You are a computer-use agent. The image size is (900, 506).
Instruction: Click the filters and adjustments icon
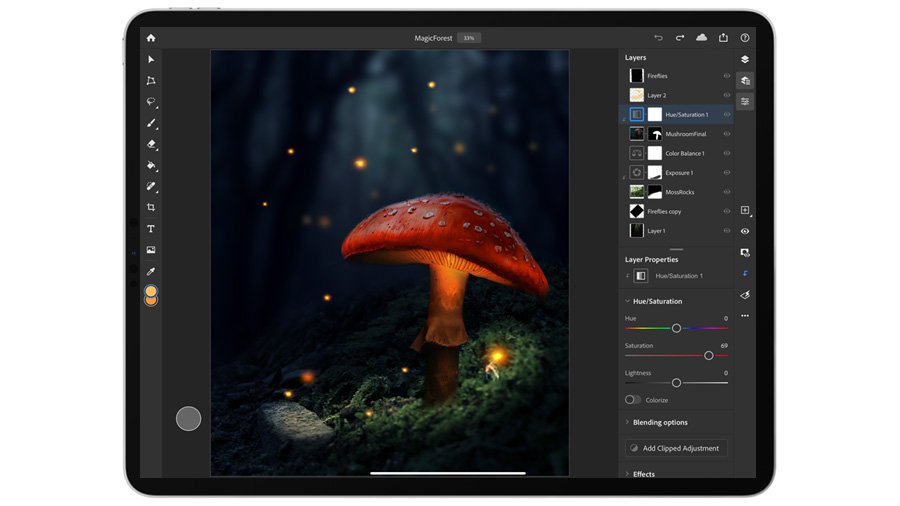coord(745,295)
